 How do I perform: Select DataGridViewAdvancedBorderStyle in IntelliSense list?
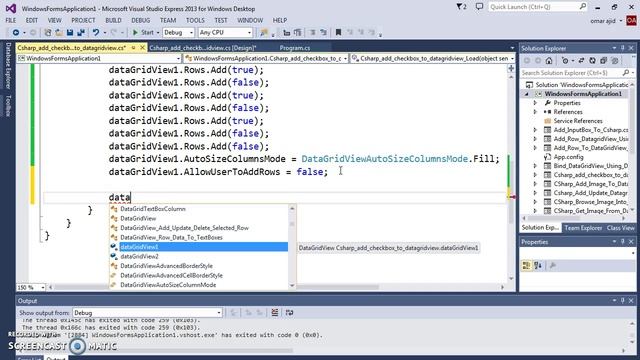coord(199,266)
